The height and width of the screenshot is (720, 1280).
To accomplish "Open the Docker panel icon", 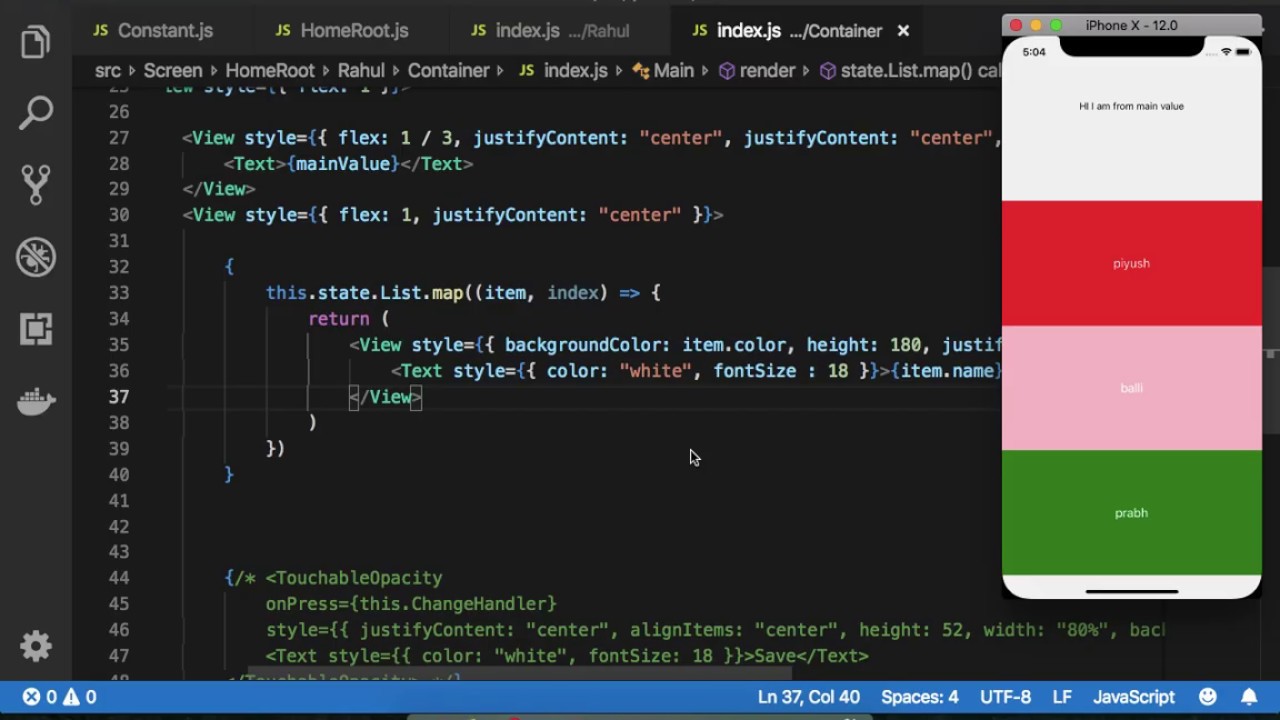I will coord(36,401).
